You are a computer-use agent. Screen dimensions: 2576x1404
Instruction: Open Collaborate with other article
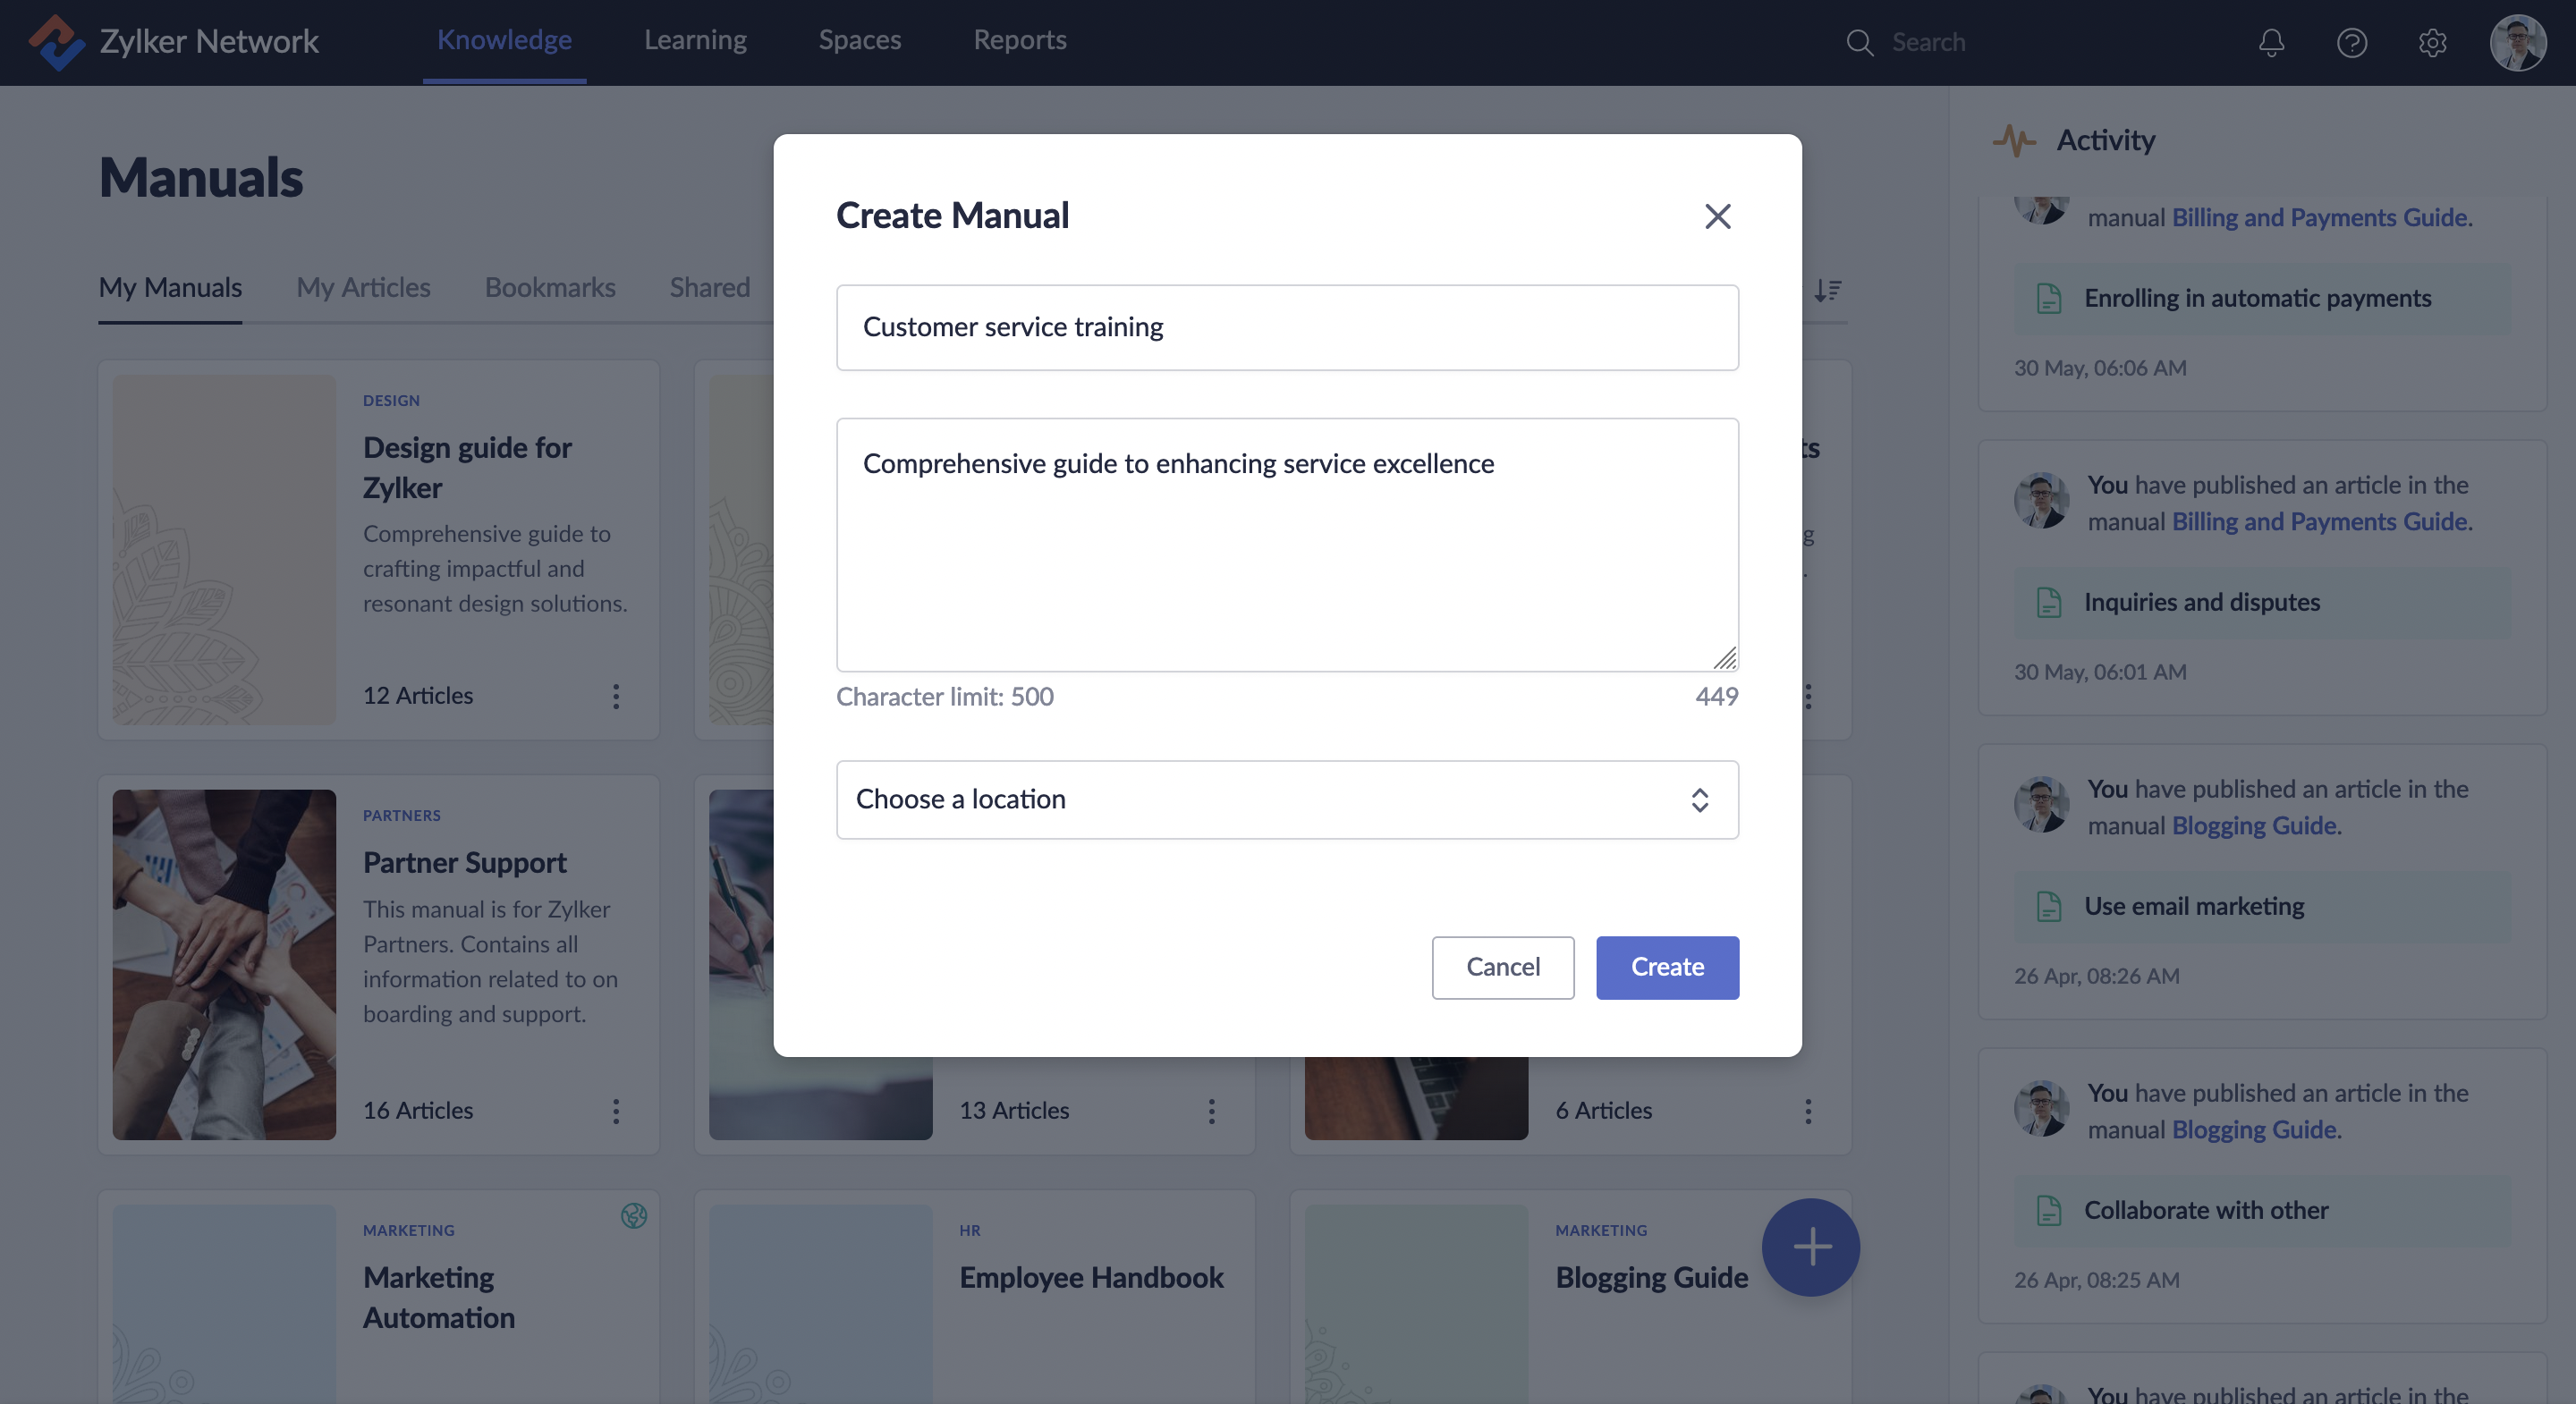(x=2262, y=1210)
